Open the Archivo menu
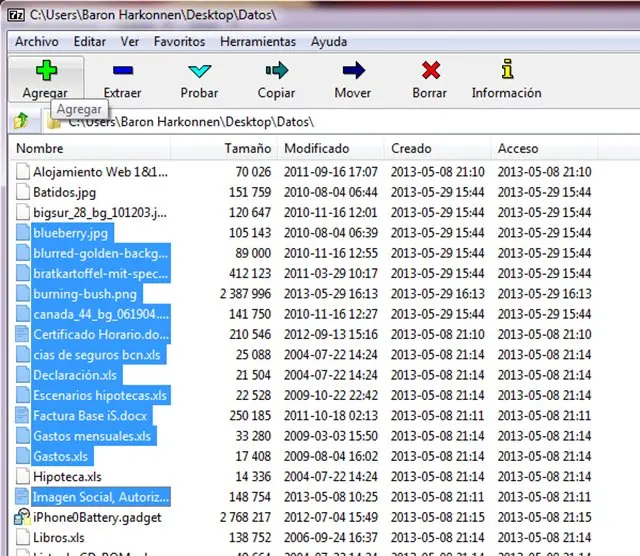 [x=36, y=42]
